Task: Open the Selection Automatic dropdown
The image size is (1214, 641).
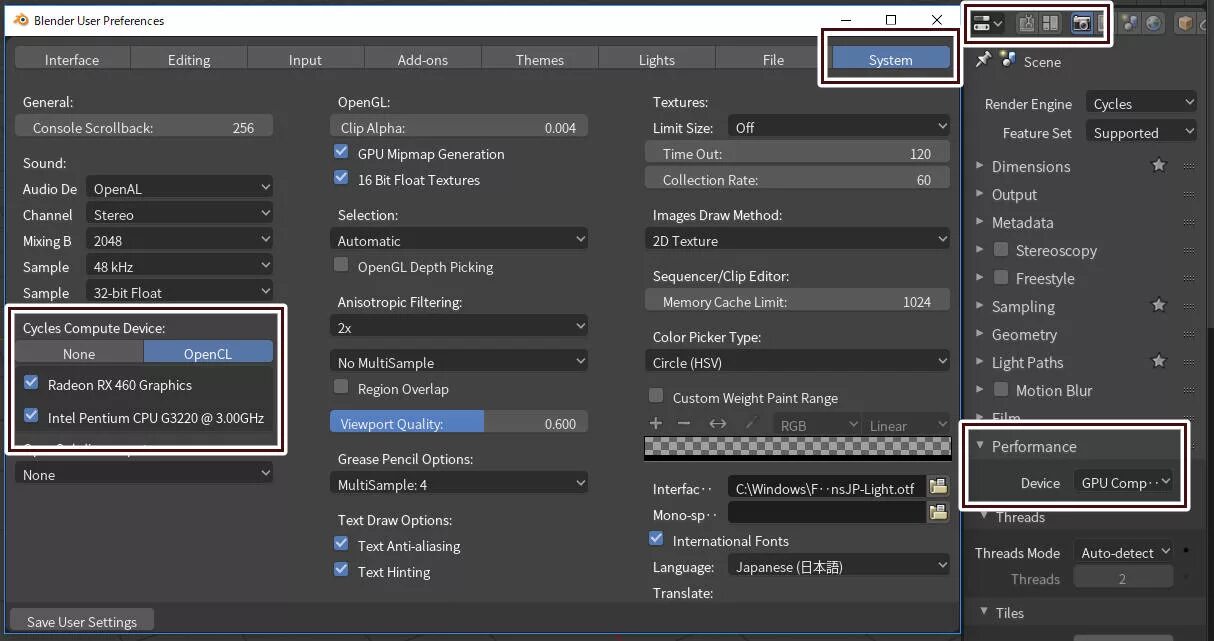Action: (459, 240)
